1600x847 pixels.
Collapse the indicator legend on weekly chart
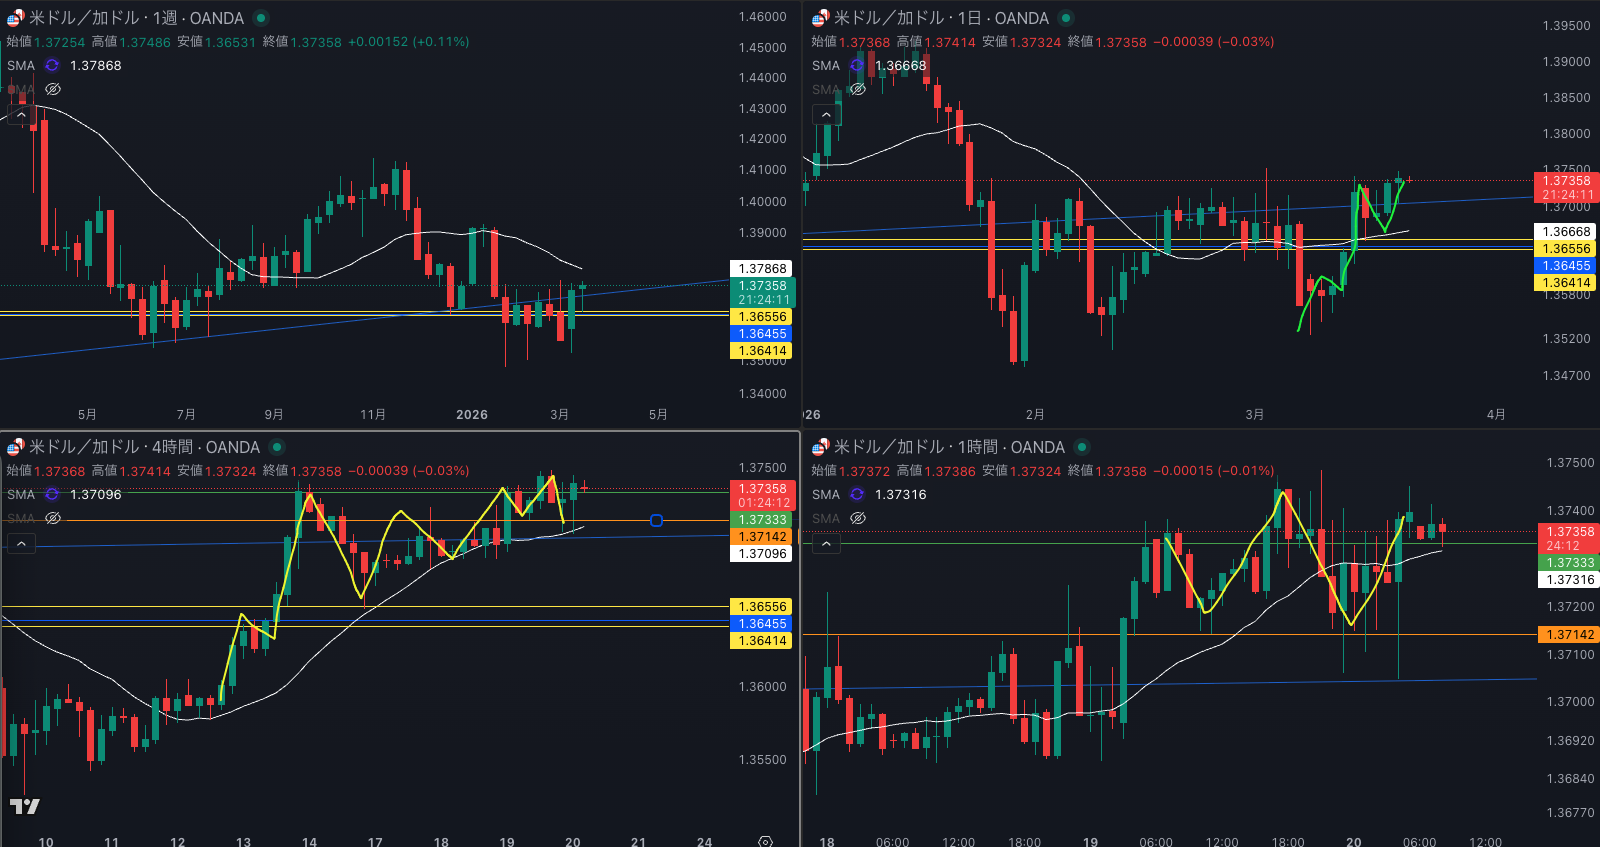click(21, 114)
